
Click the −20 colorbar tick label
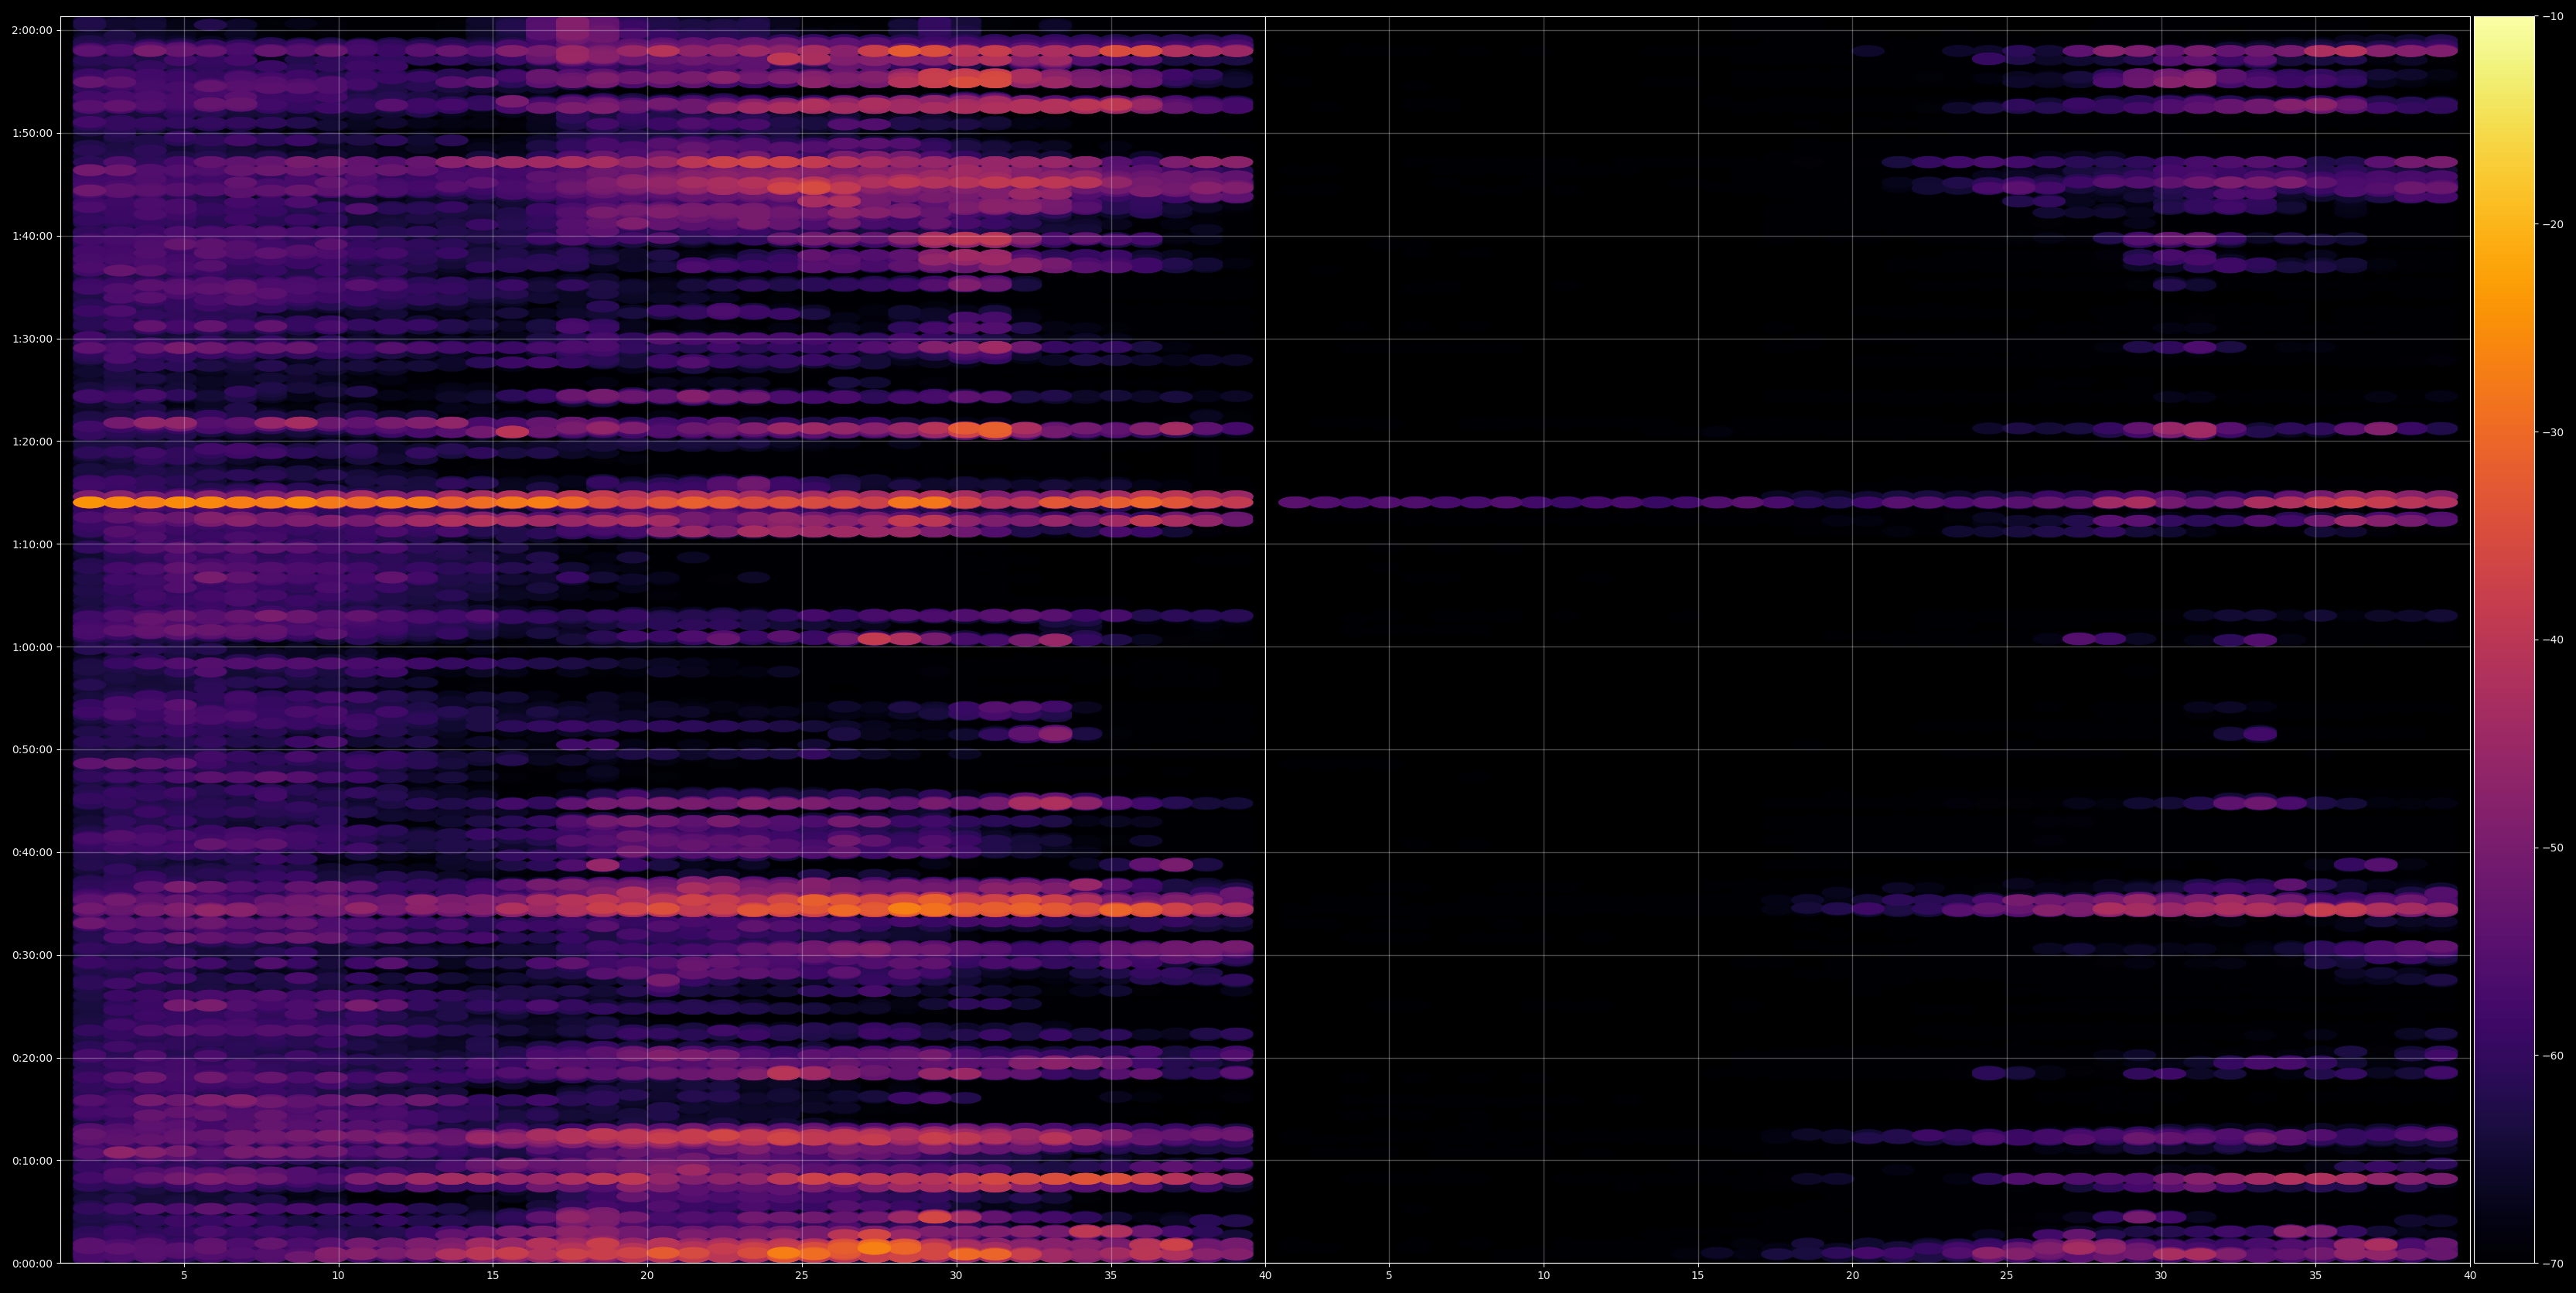[x=2553, y=224]
